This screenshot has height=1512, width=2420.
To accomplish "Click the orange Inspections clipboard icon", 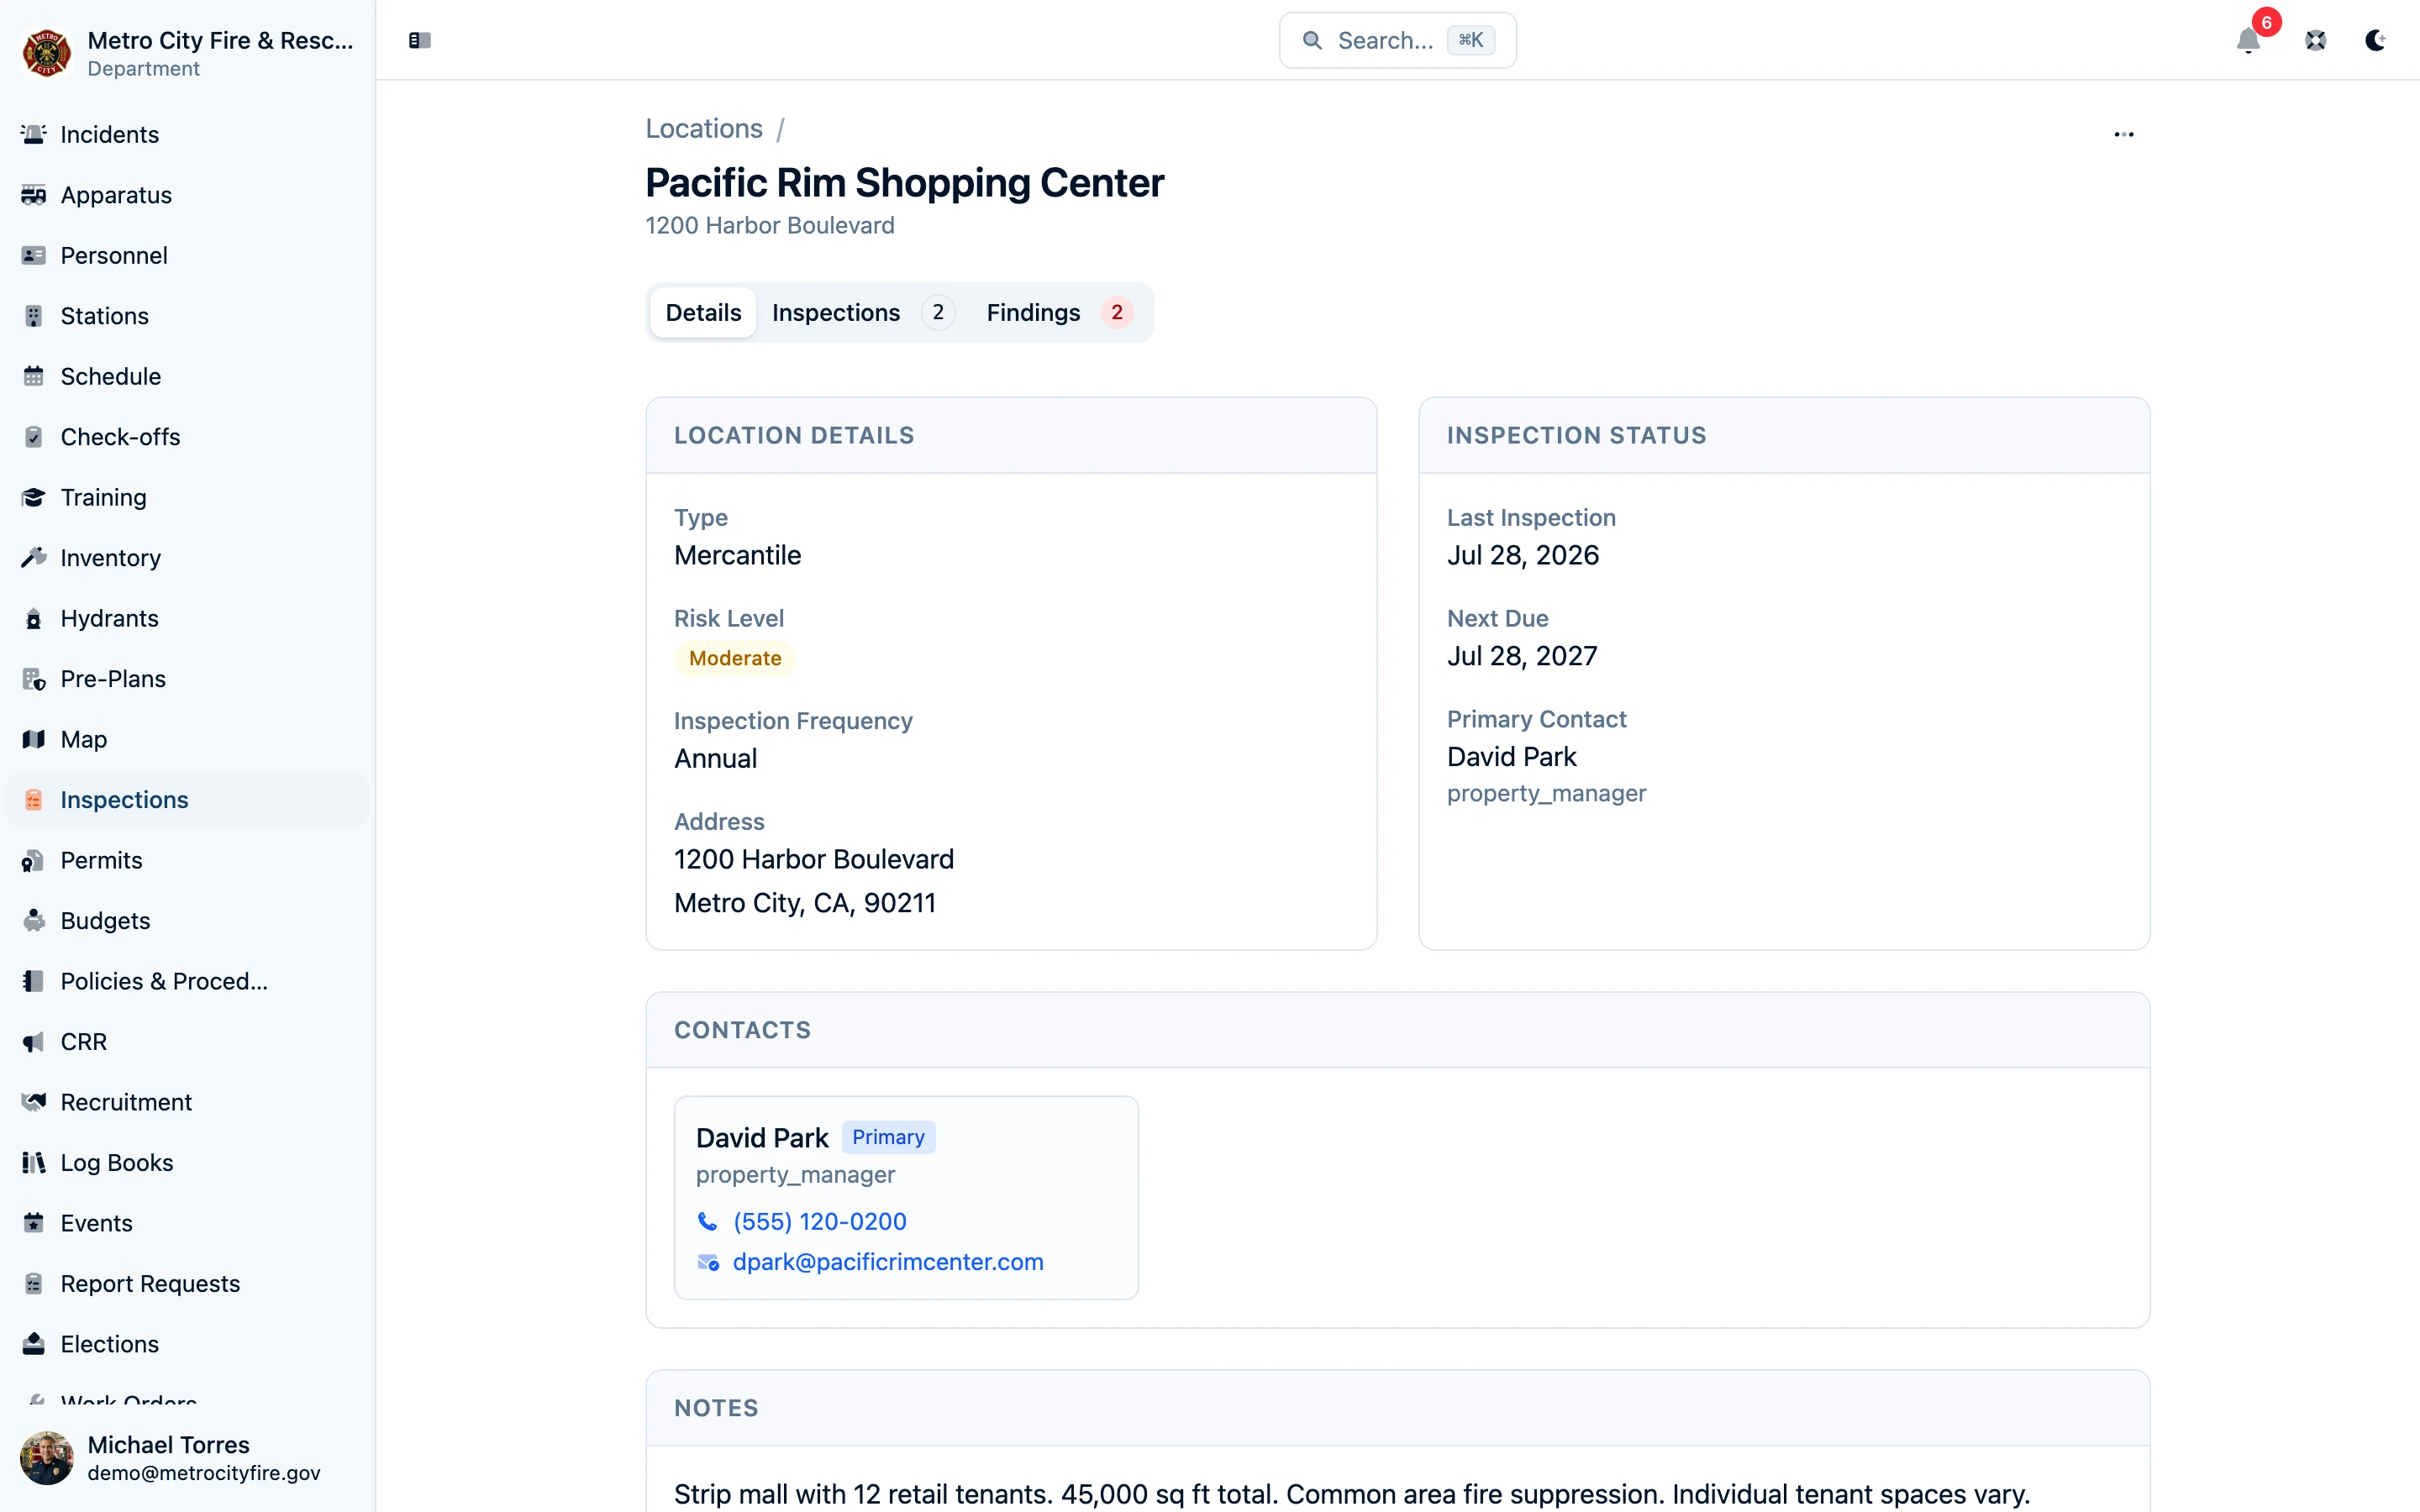I will point(34,800).
